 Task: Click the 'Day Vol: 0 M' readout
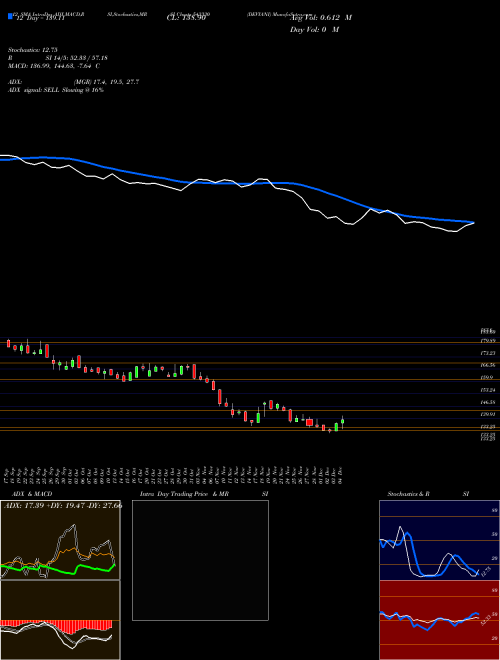point(314,29)
